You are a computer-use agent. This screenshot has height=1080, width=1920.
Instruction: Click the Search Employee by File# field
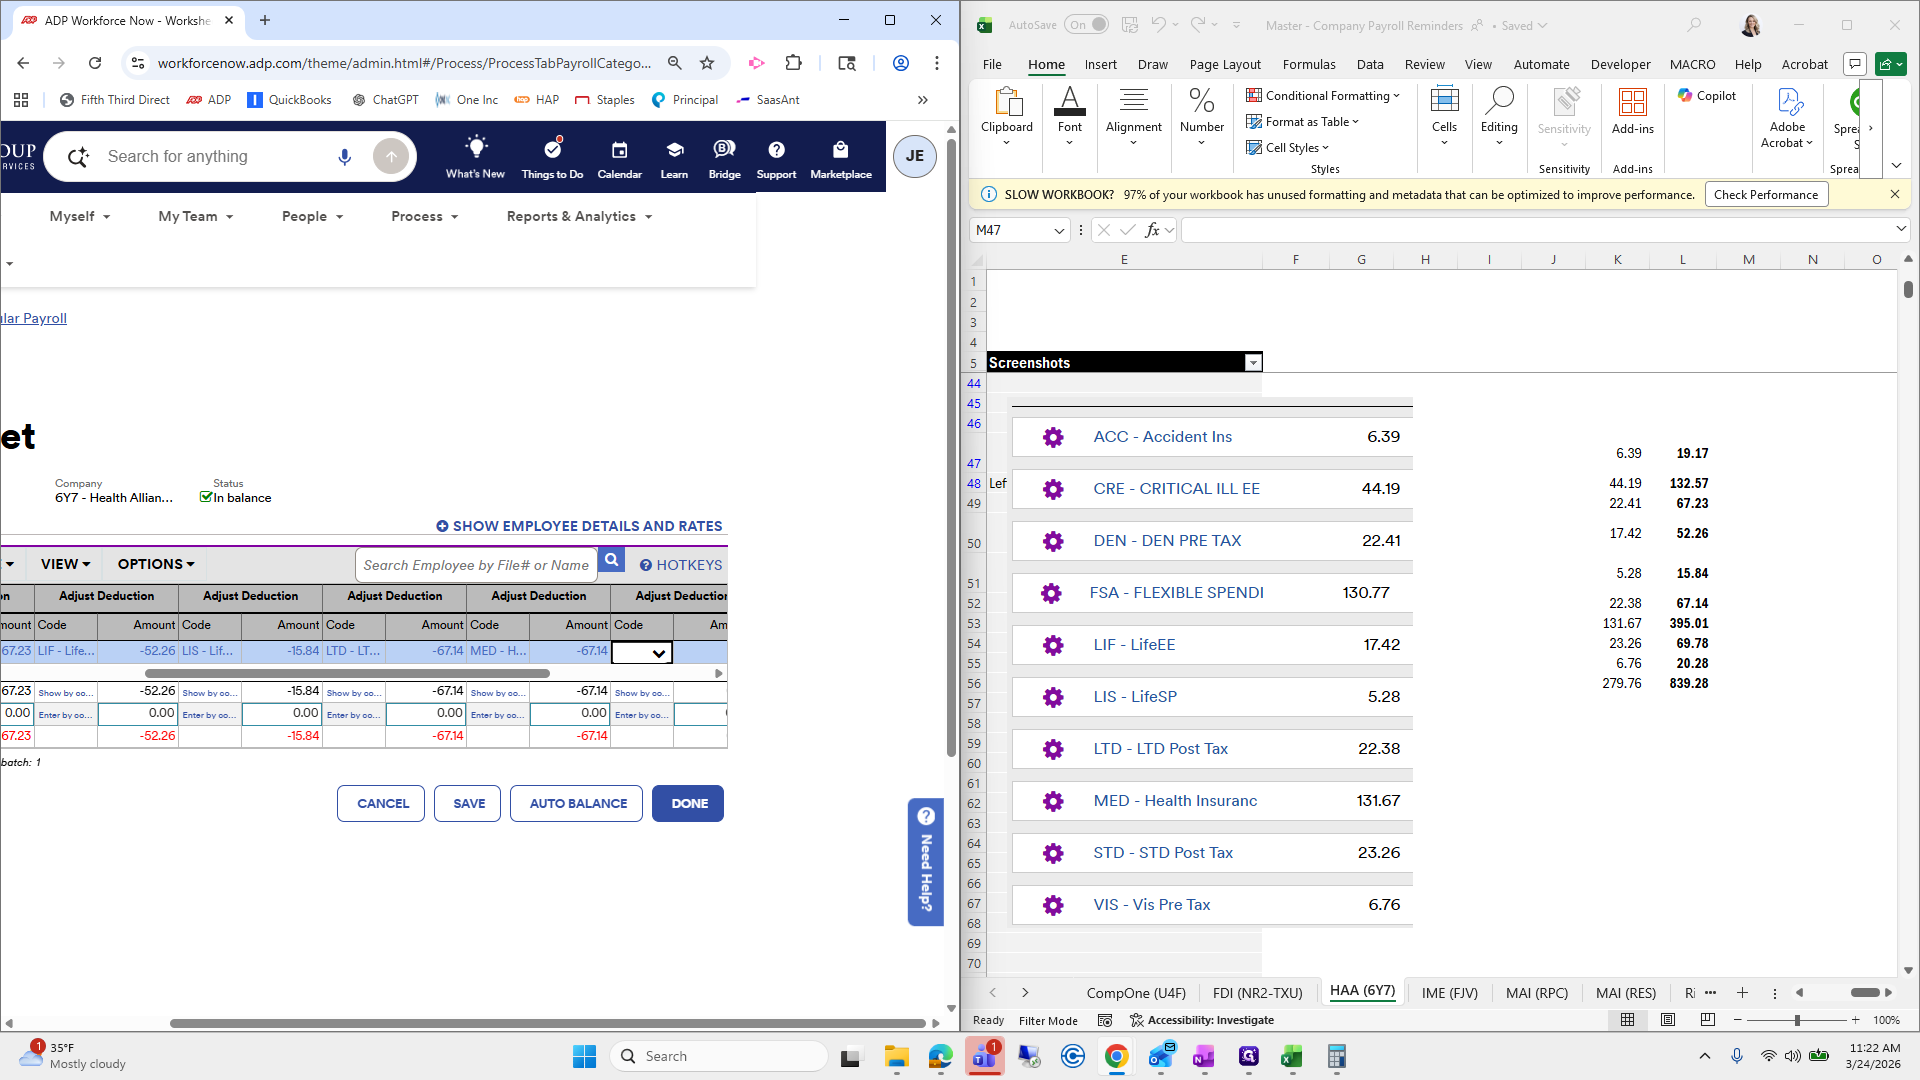coord(475,564)
